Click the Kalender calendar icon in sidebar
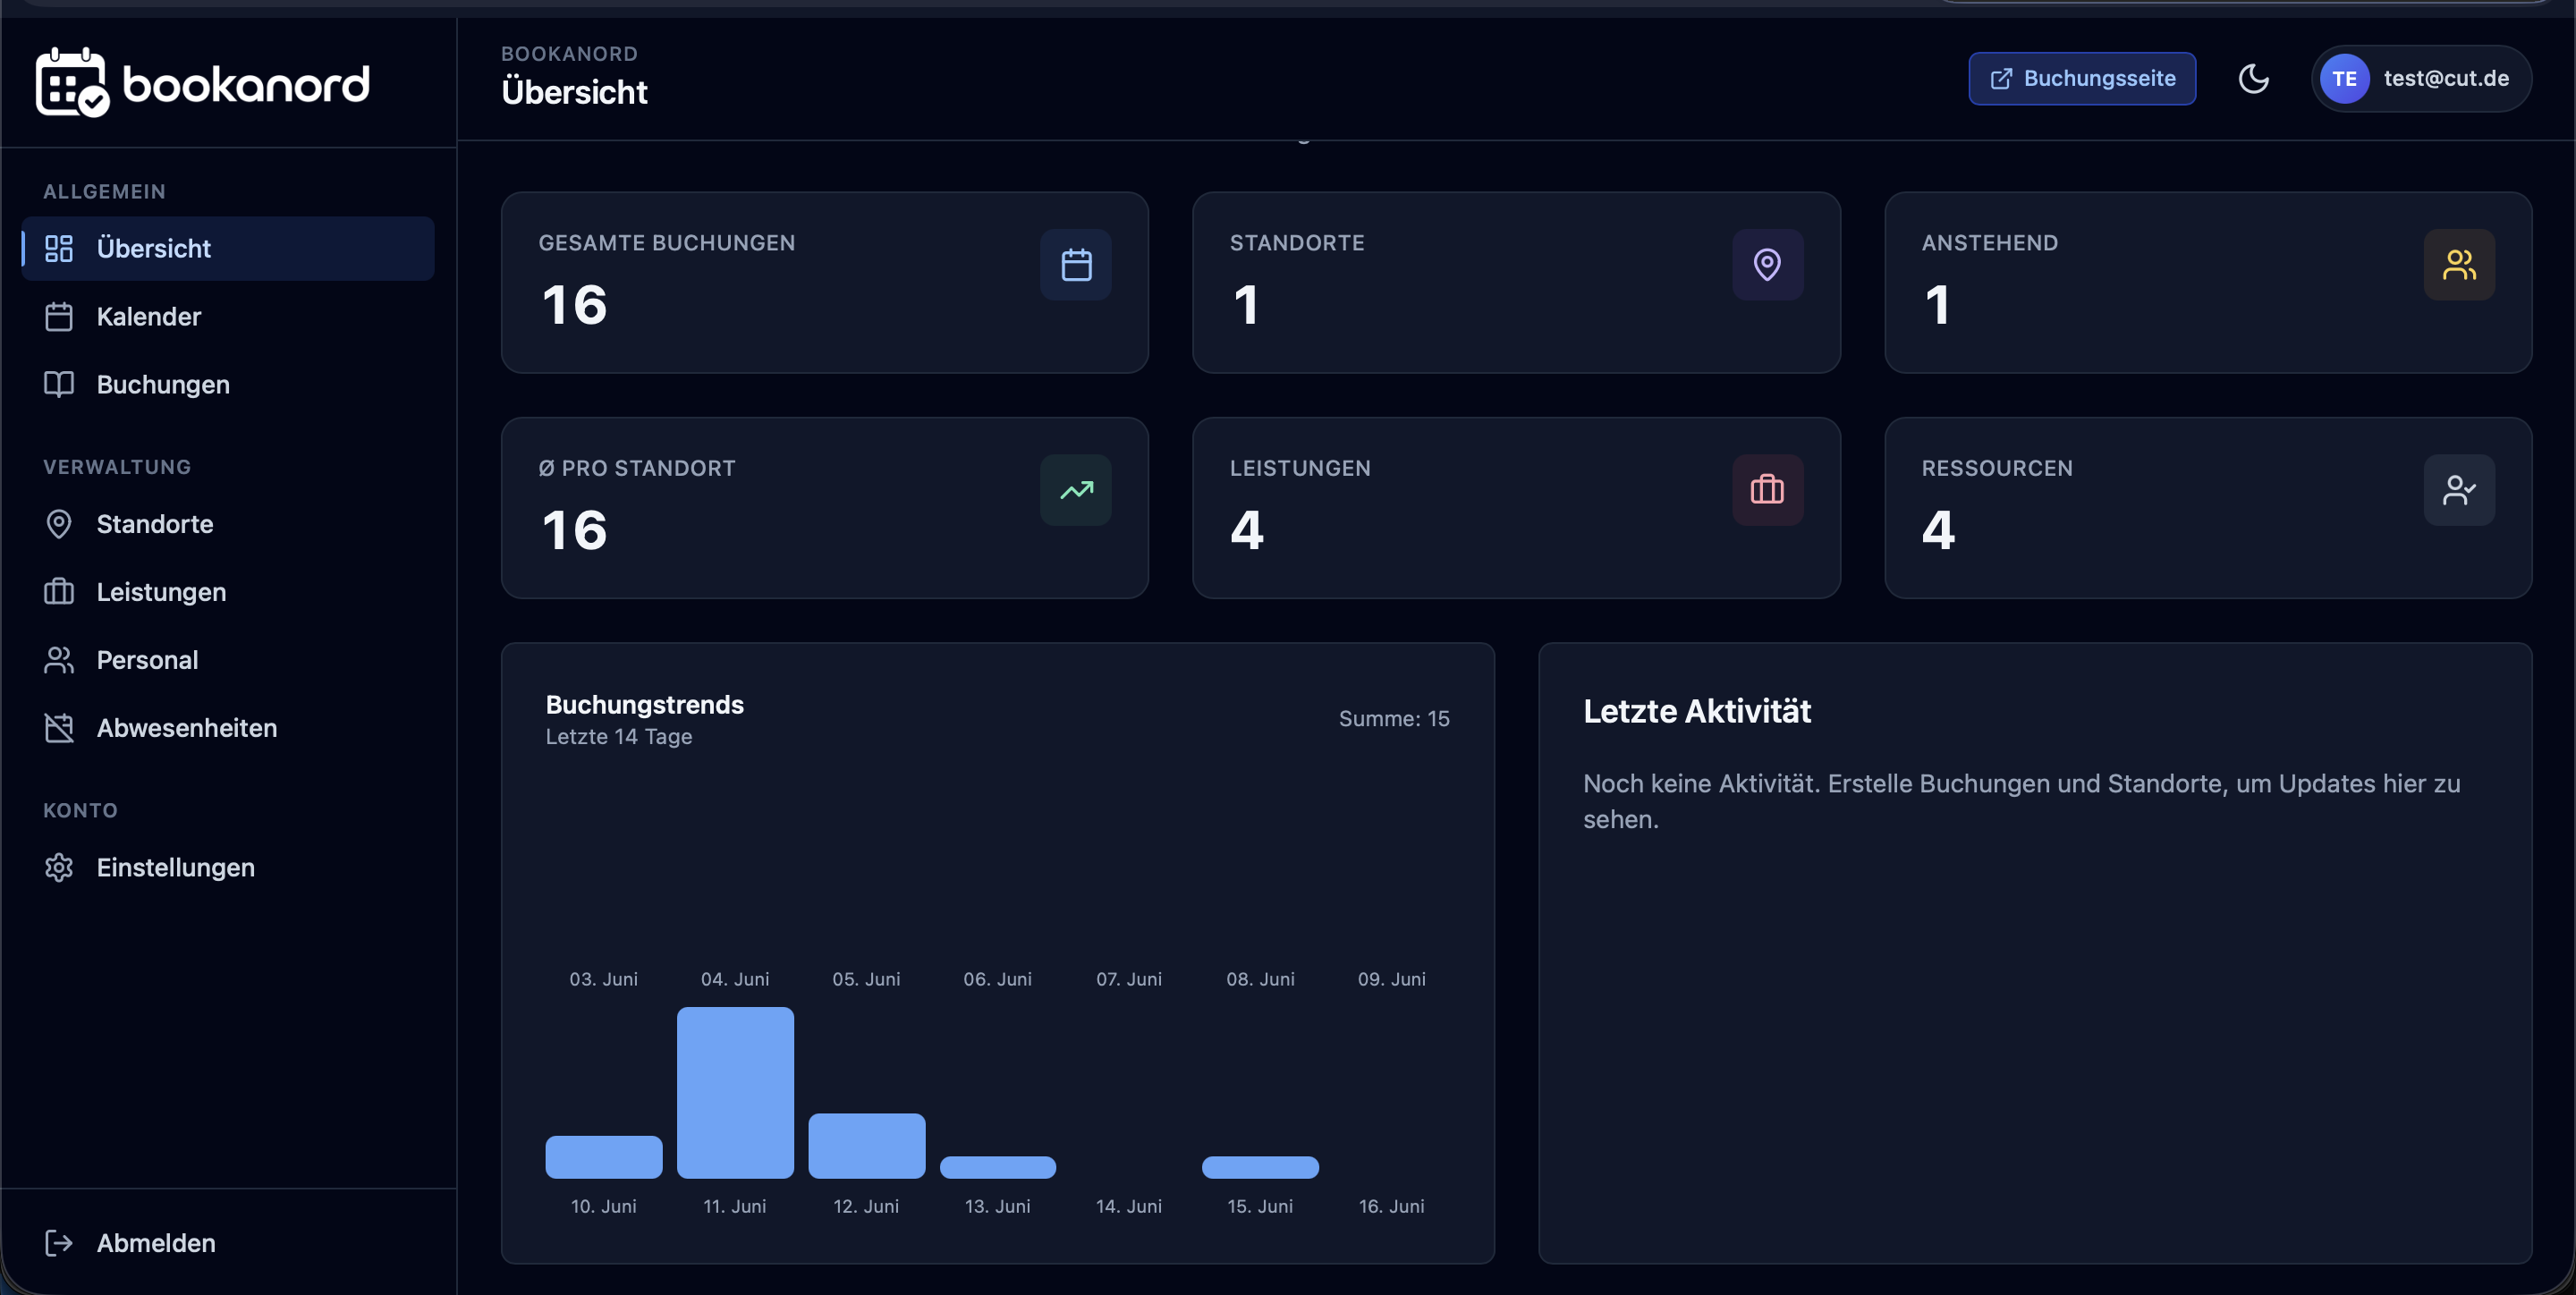Screen dimensions: 2576x1295 59,316
